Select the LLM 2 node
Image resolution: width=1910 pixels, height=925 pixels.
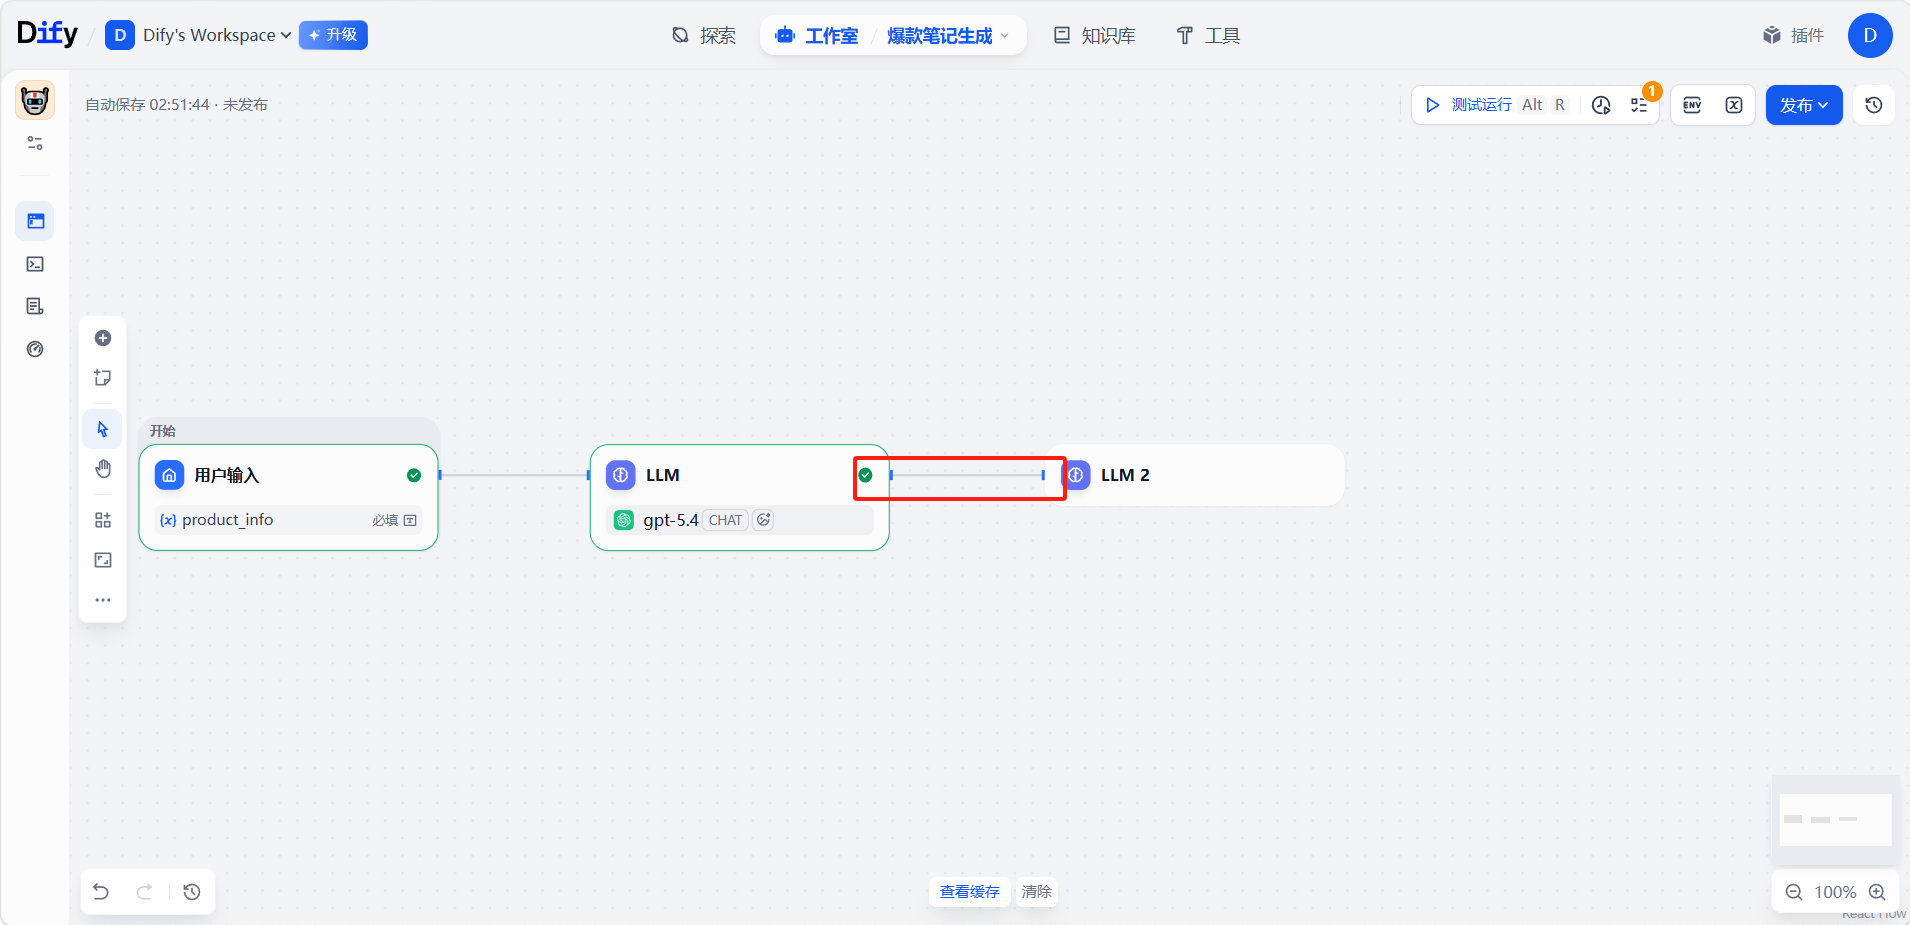(1200, 475)
